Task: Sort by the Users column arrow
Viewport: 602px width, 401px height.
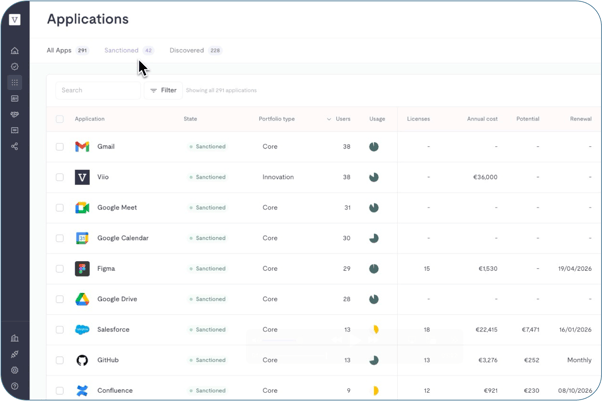Action: [329, 119]
